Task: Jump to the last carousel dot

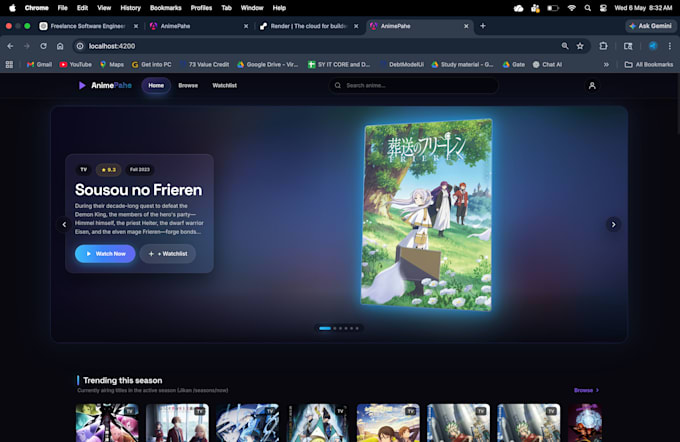Action: click(357, 328)
